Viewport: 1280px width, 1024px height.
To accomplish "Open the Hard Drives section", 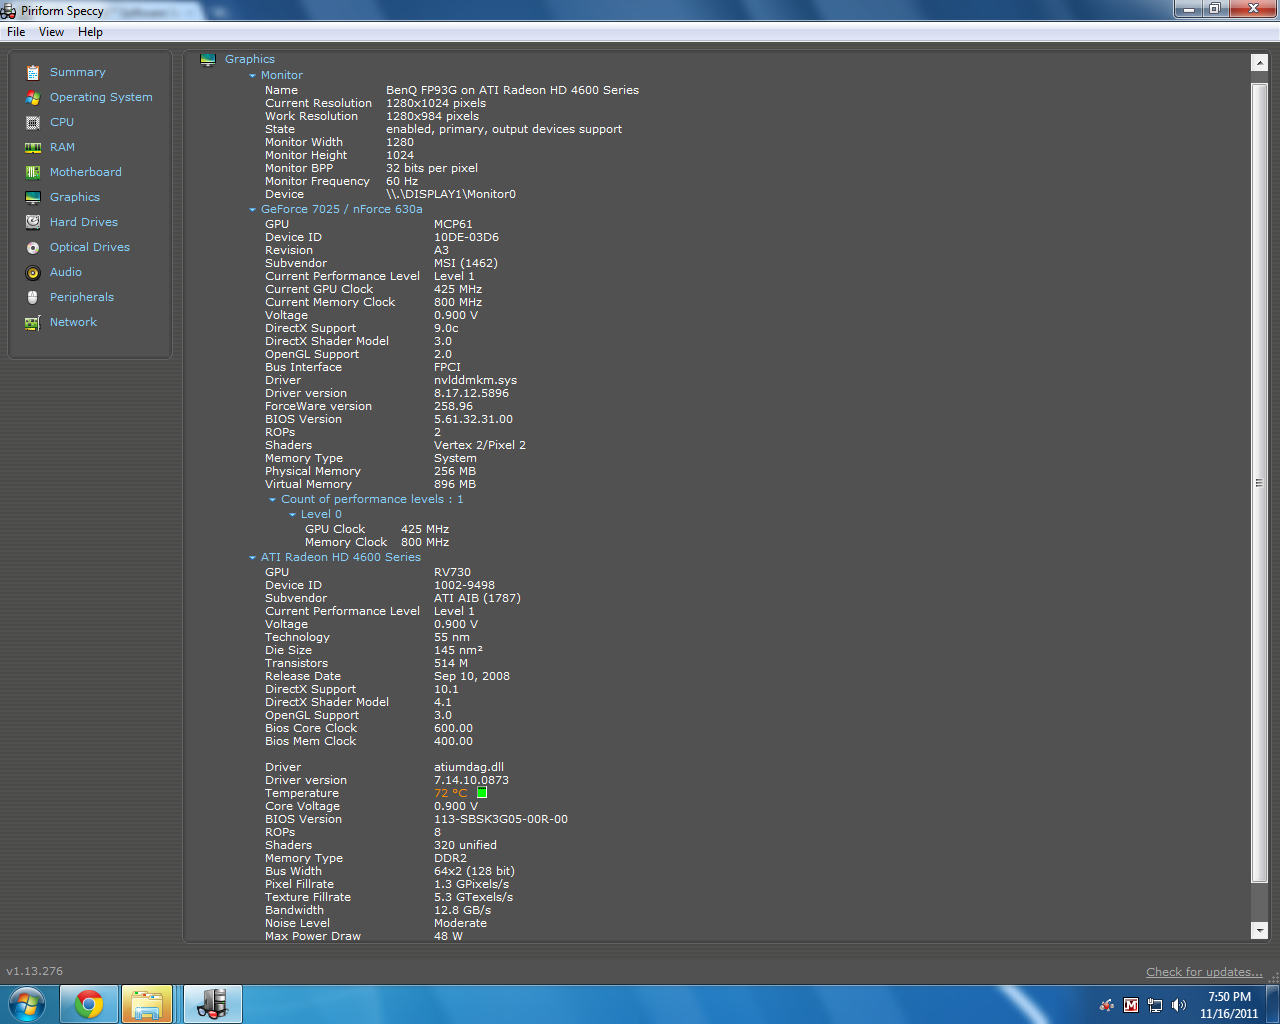I will click(x=84, y=222).
